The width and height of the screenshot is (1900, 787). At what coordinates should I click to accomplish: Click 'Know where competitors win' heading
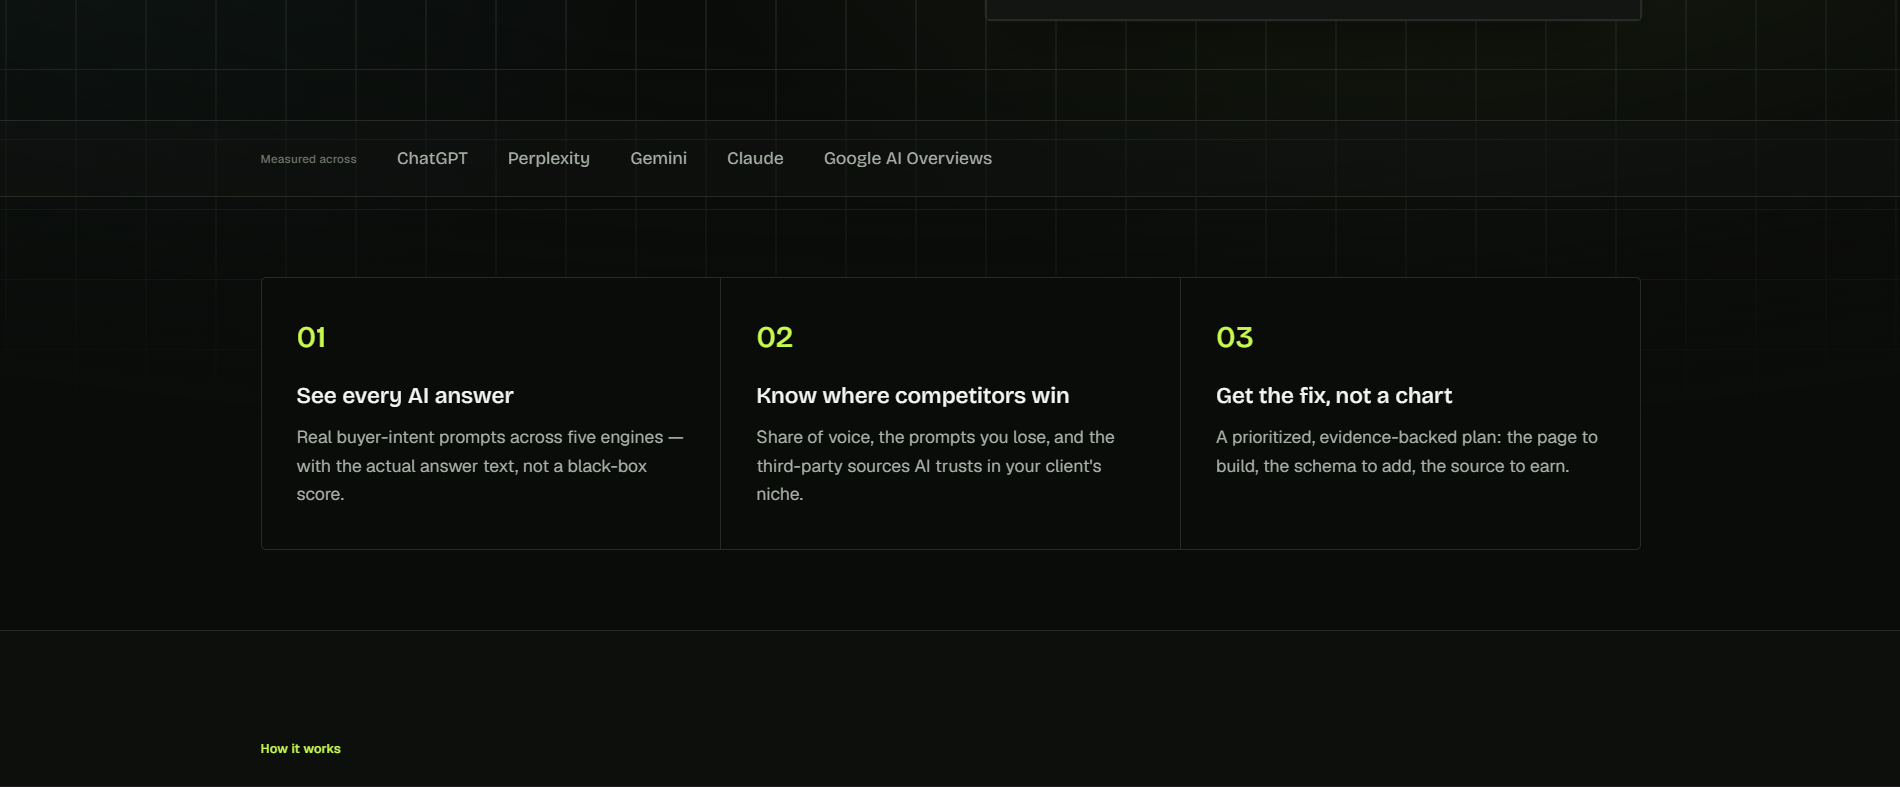913,396
